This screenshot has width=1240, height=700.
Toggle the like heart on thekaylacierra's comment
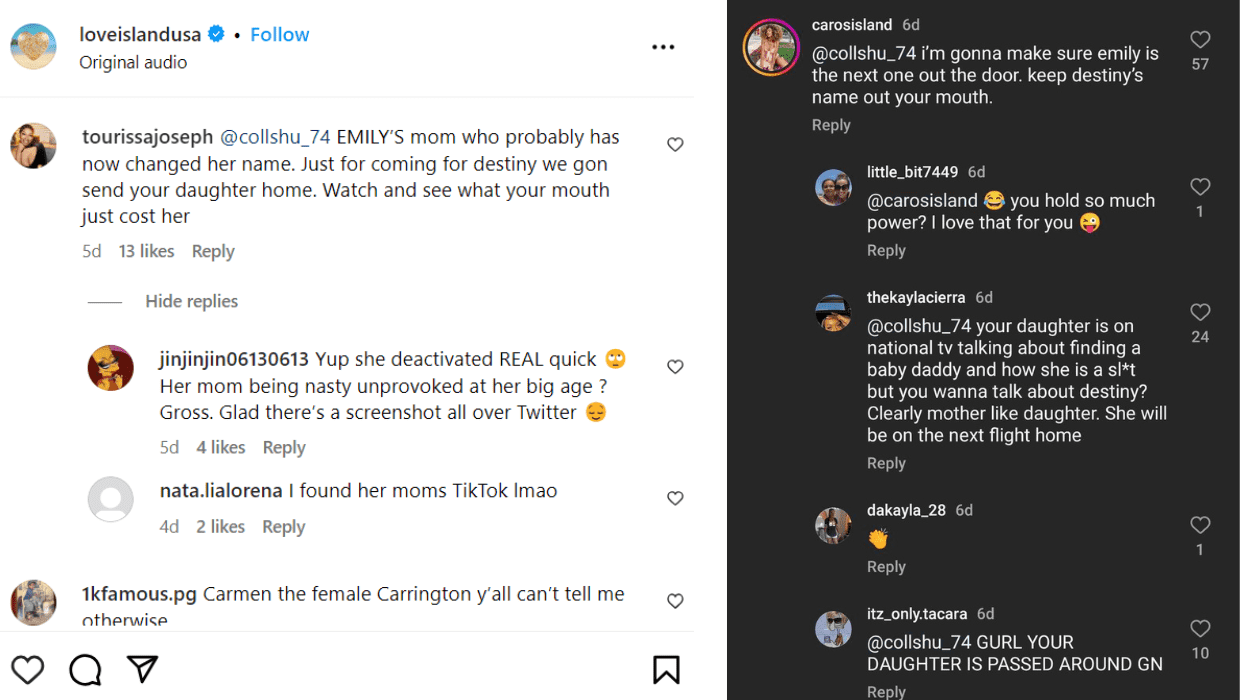click(x=1200, y=312)
